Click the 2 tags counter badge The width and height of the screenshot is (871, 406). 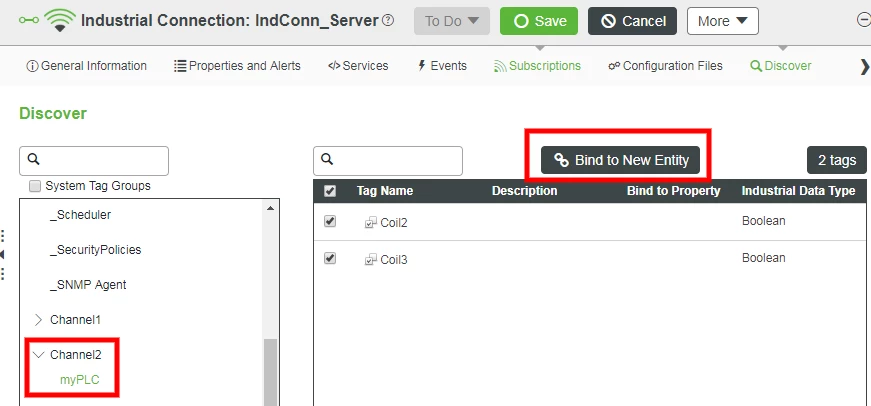click(837, 161)
